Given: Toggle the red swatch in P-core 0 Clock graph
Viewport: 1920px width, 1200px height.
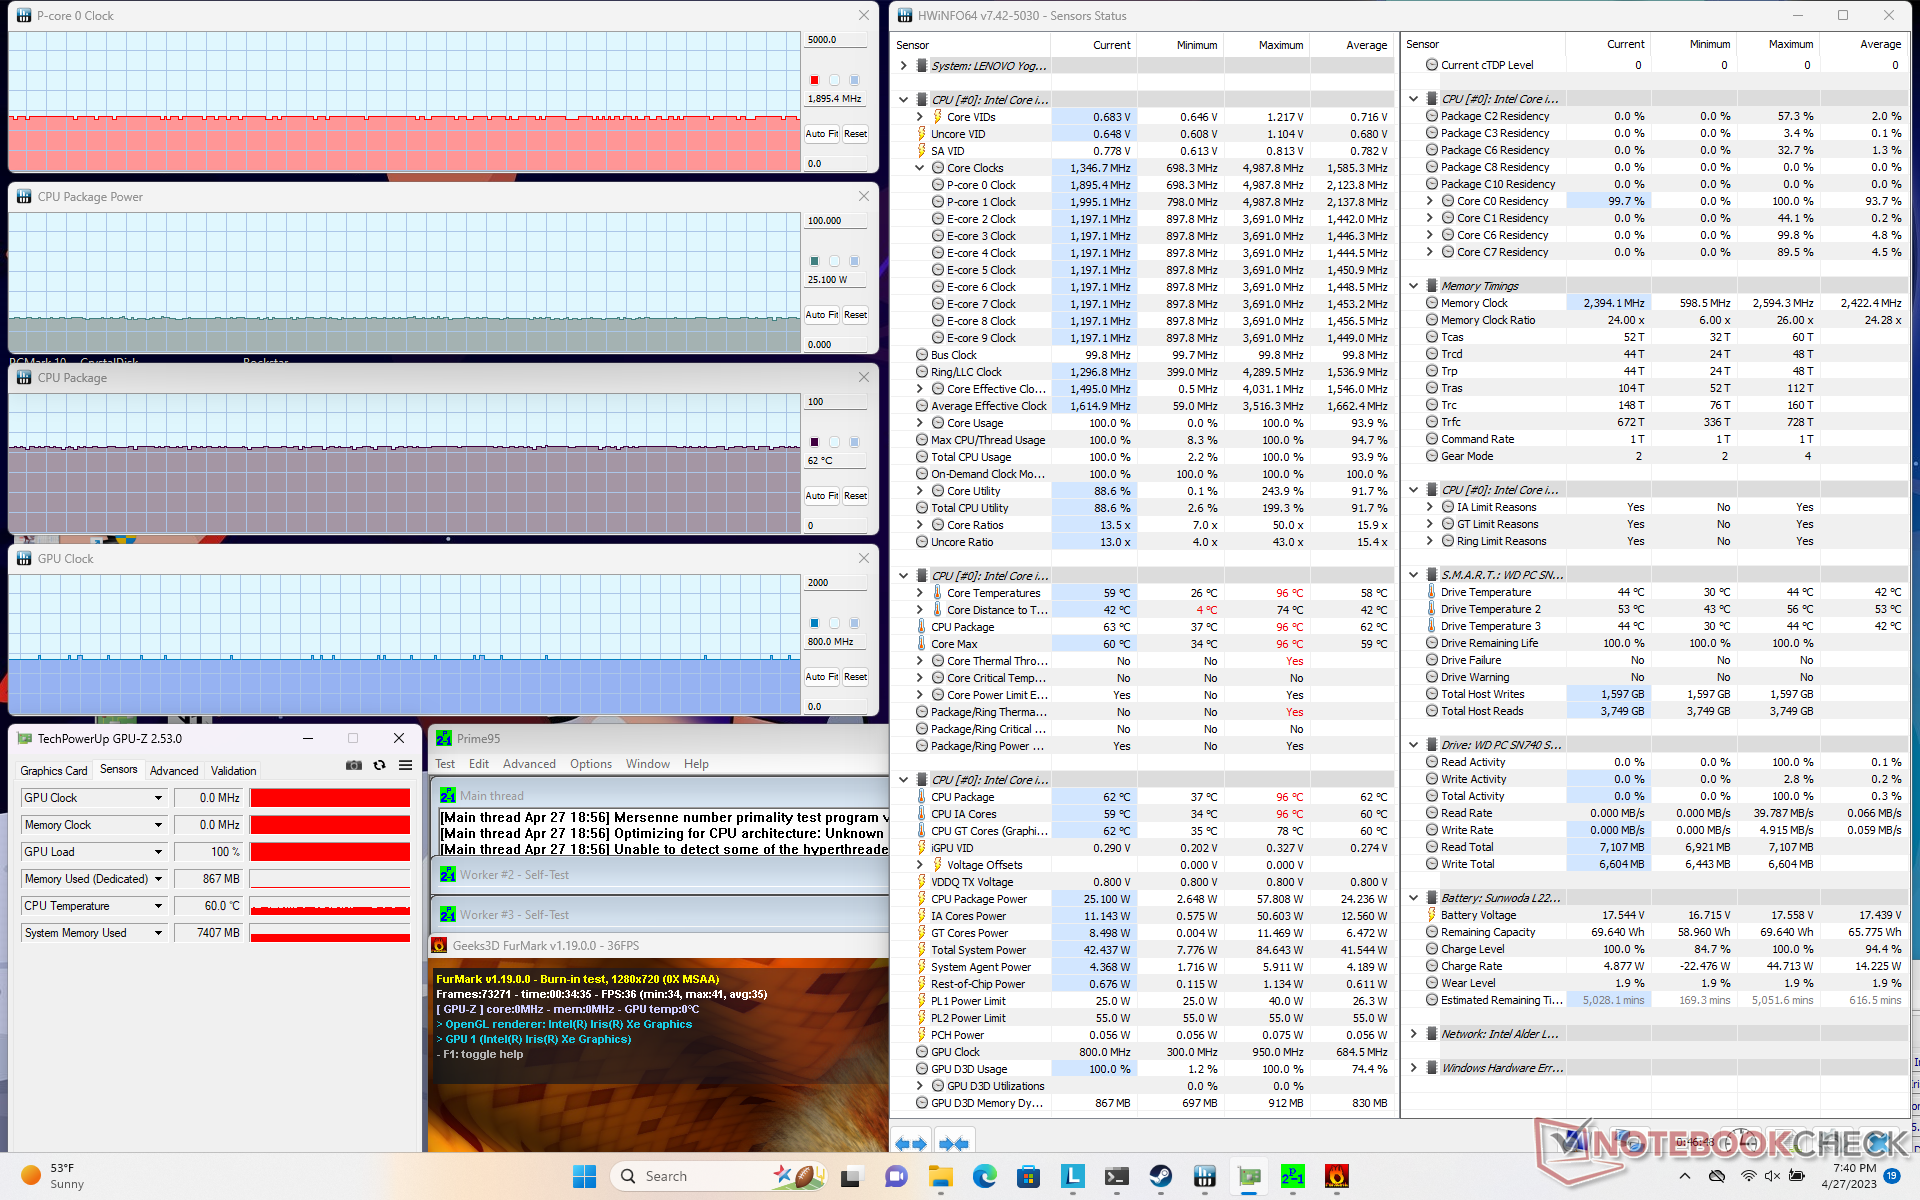Looking at the screenshot, I should pos(814,80).
